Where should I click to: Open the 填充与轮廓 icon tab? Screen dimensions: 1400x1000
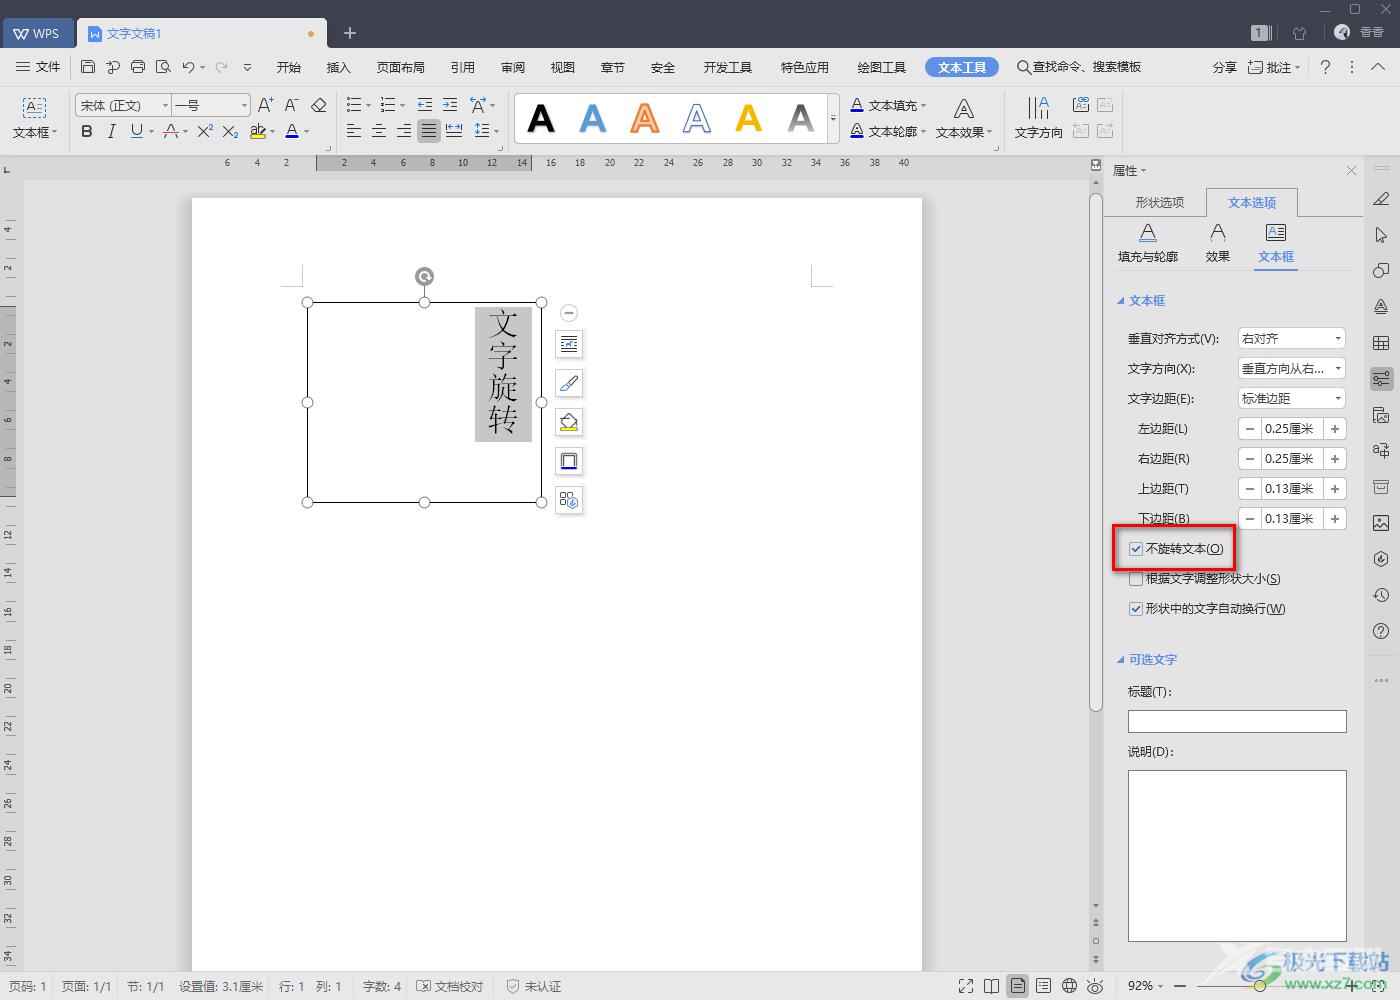(x=1148, y=243)
